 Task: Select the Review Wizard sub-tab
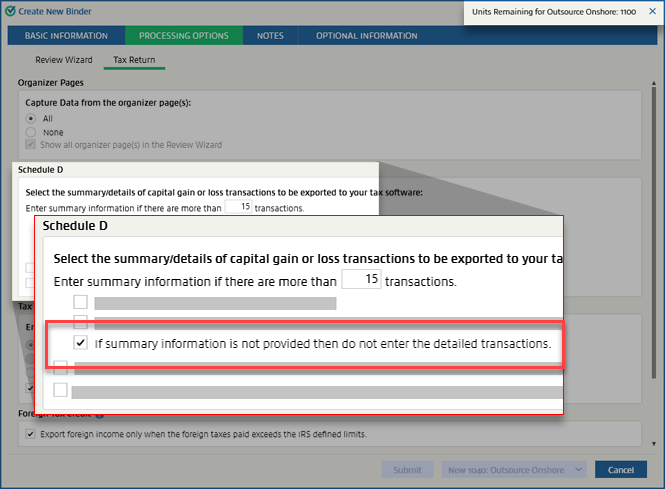point(64,60)
